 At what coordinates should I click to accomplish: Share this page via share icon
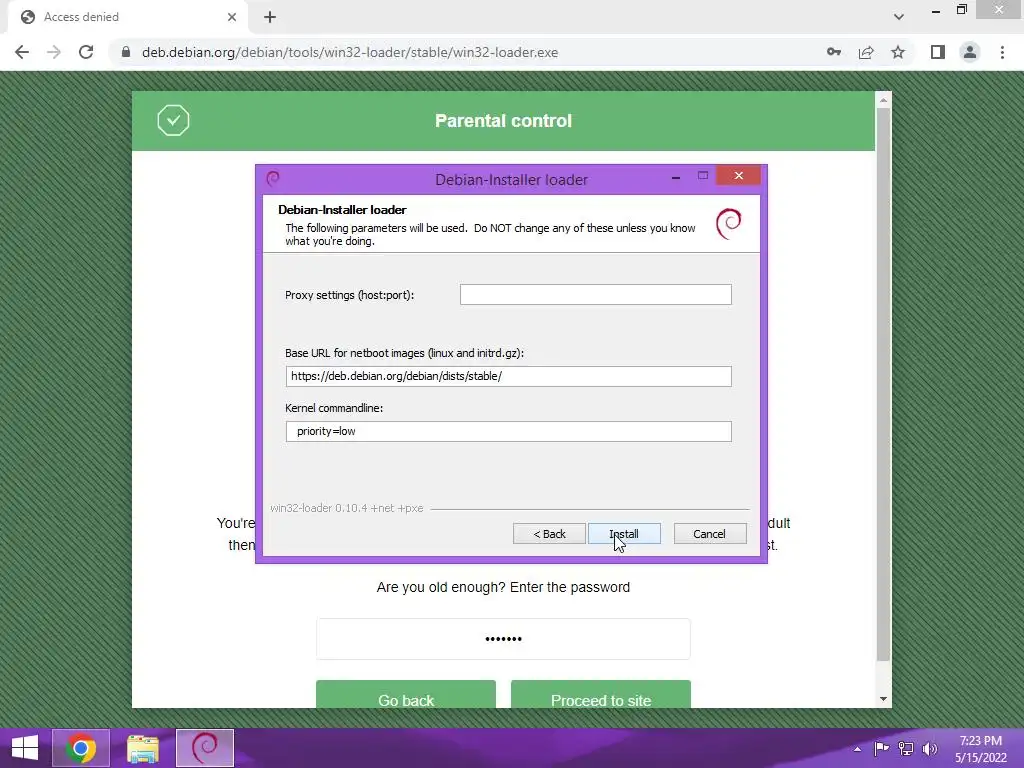(x=866, y=52)
